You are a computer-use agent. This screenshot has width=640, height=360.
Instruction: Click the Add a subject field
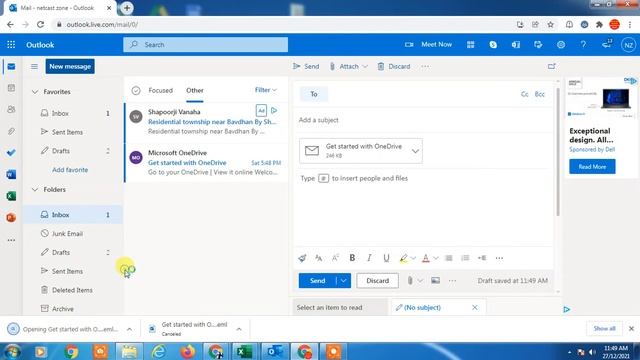pyautogui.click(x=424, y=120)
